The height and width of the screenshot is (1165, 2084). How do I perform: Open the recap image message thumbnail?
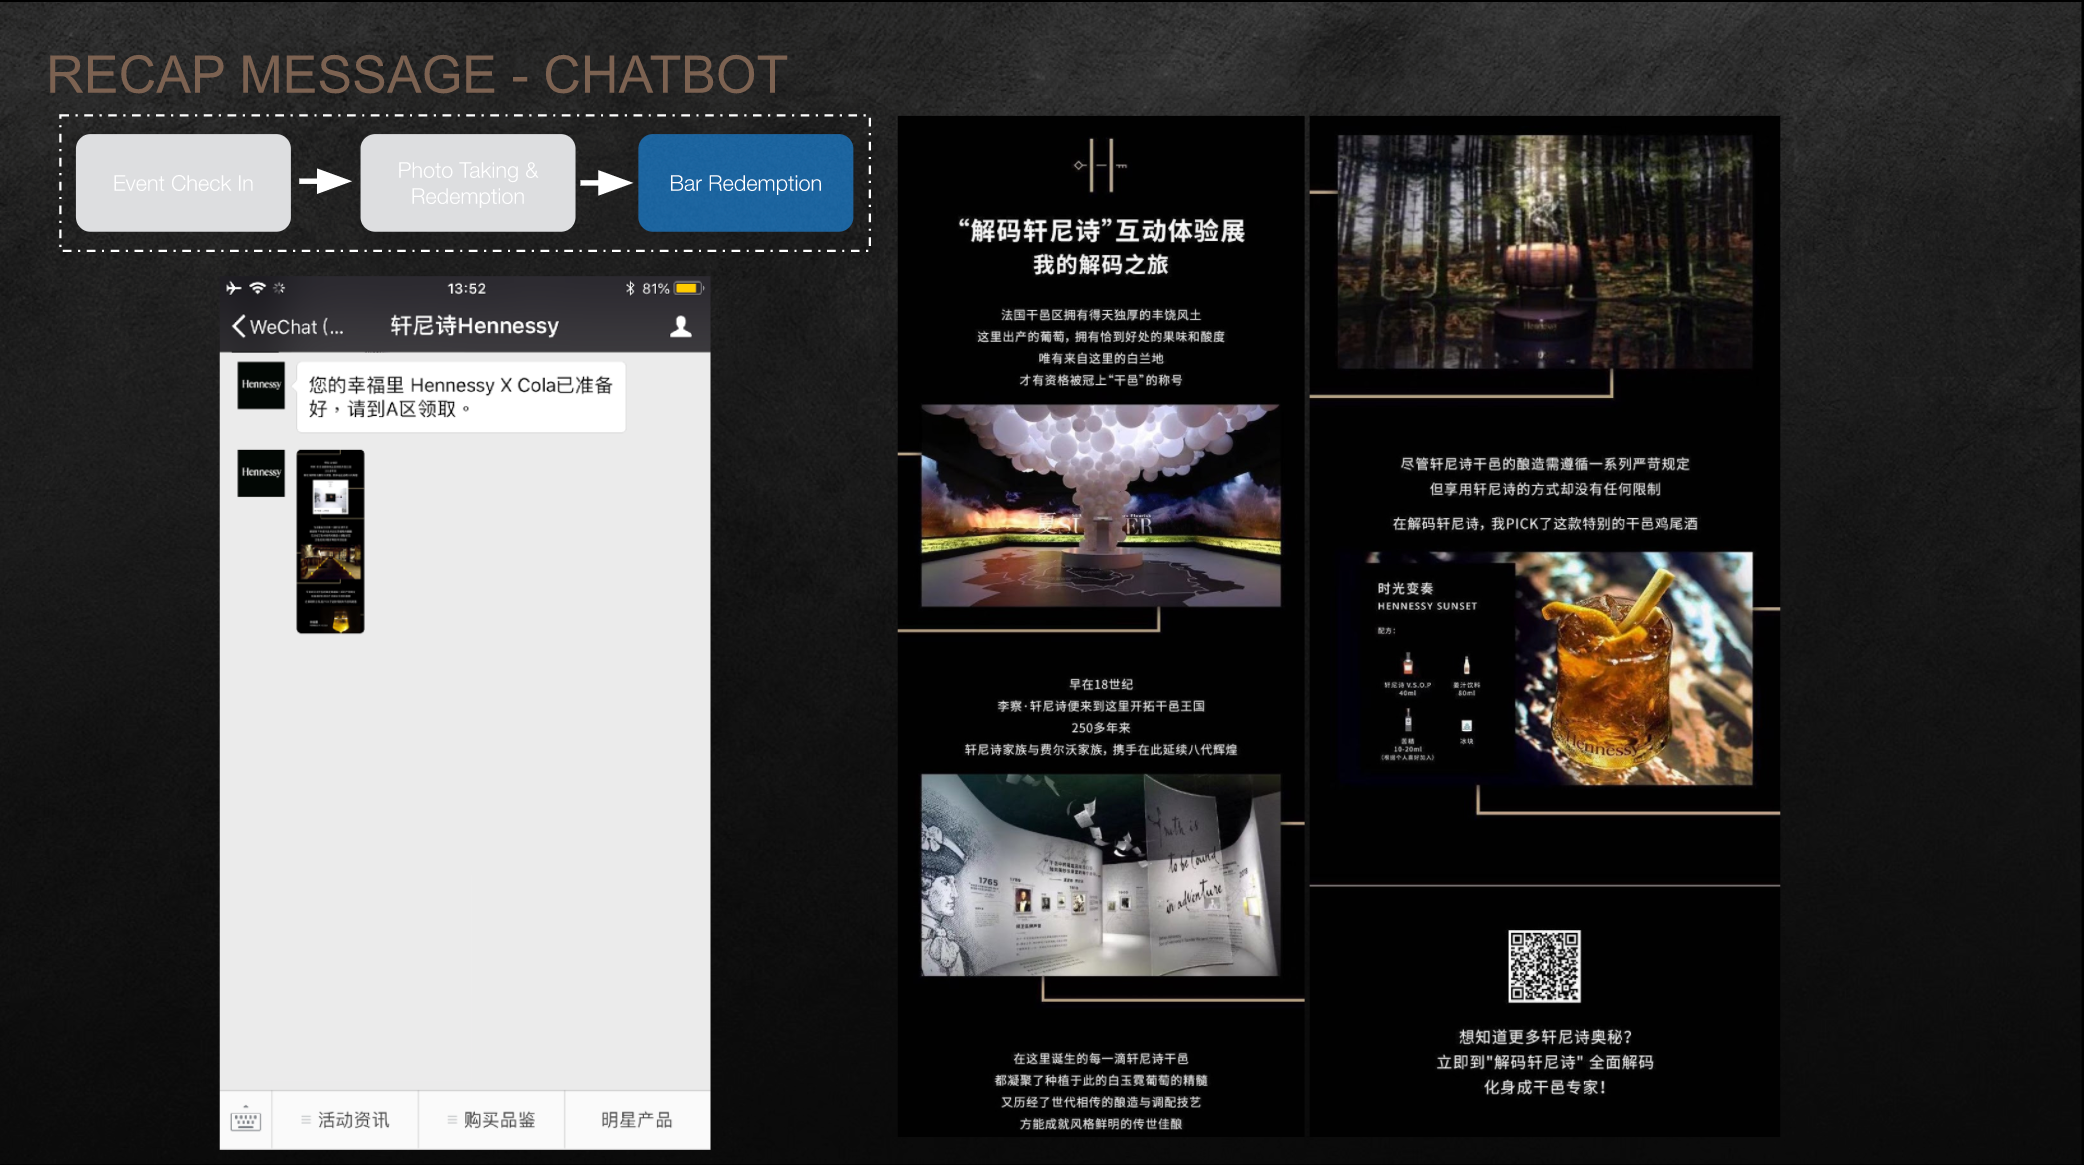(x=330, y=541)
